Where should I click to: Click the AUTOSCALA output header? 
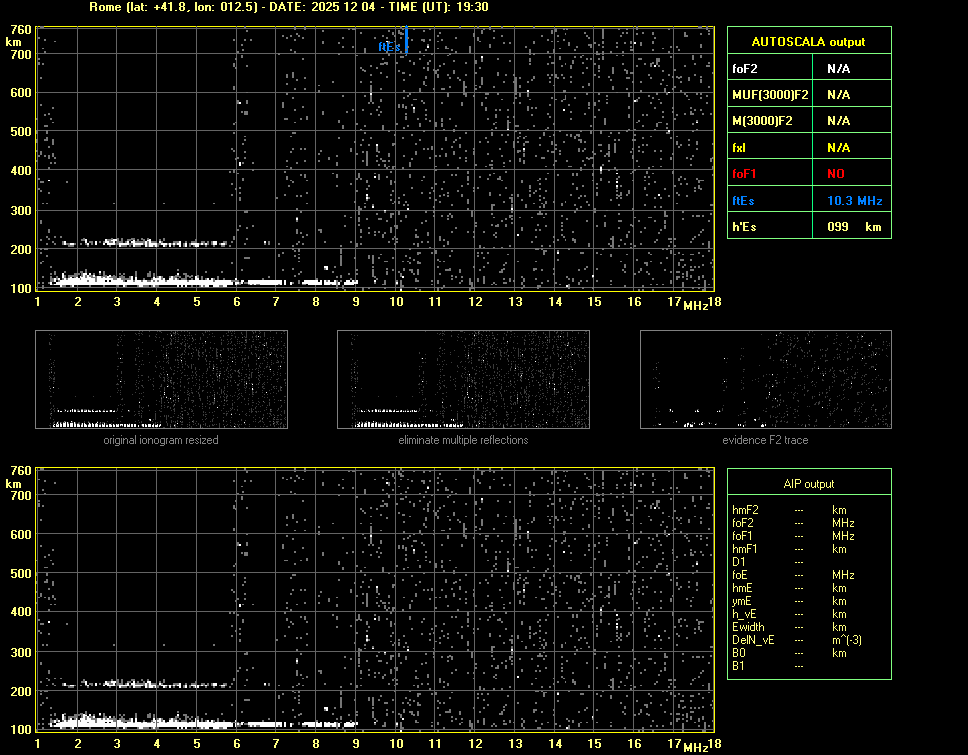pyautogui.click(x=808, y=42)
